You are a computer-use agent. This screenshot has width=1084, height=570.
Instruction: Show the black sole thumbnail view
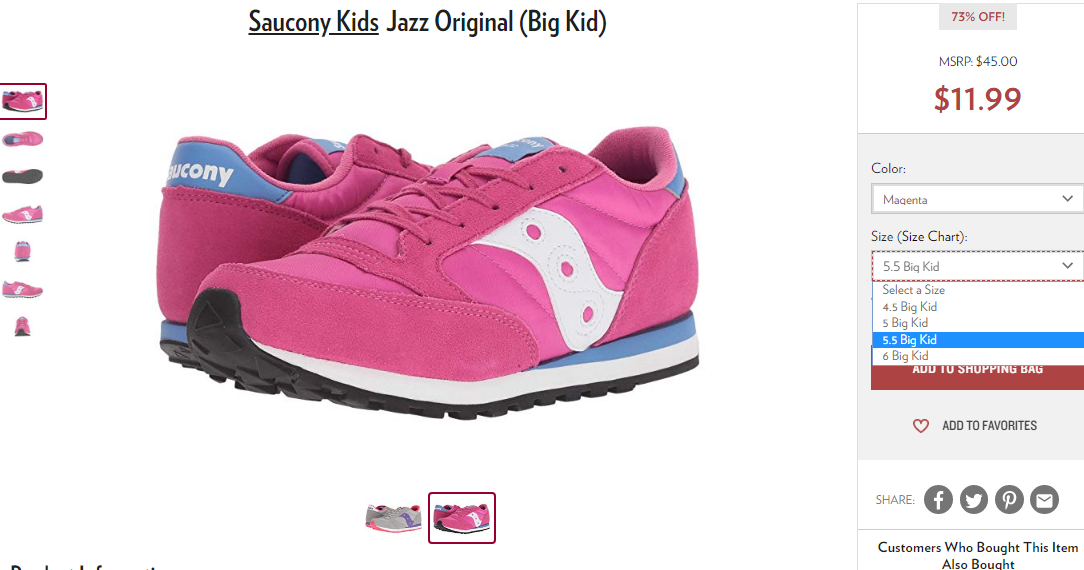[x=23, y=176]
